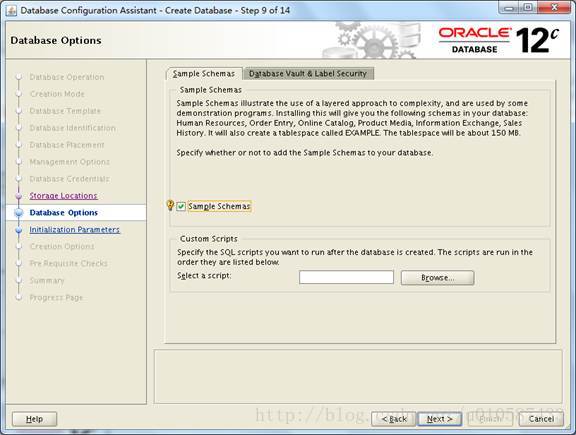Image resolution: width=576 pixels, height=435 pixels.
Task: Click the Database Identification step
Action: (x=72, y=128)
